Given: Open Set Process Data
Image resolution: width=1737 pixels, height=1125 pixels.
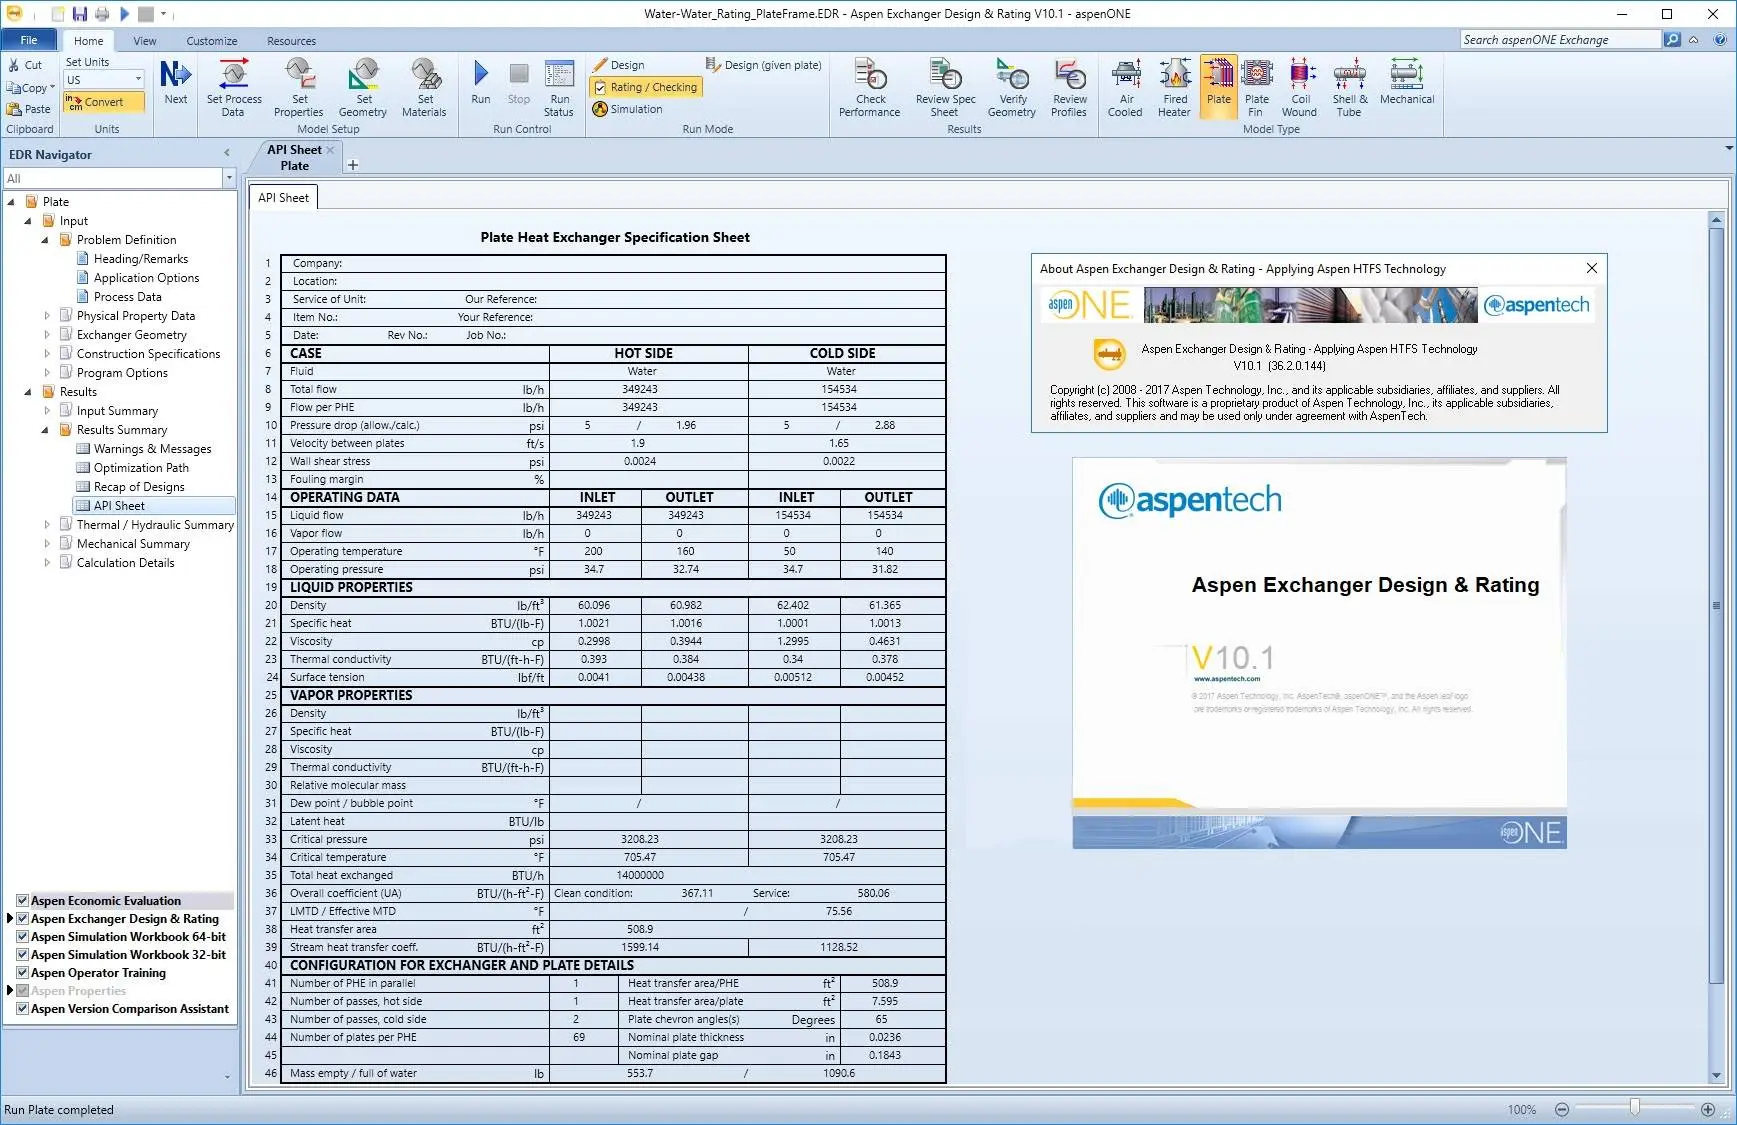Looking at the screenshot, I should point(233,88).
